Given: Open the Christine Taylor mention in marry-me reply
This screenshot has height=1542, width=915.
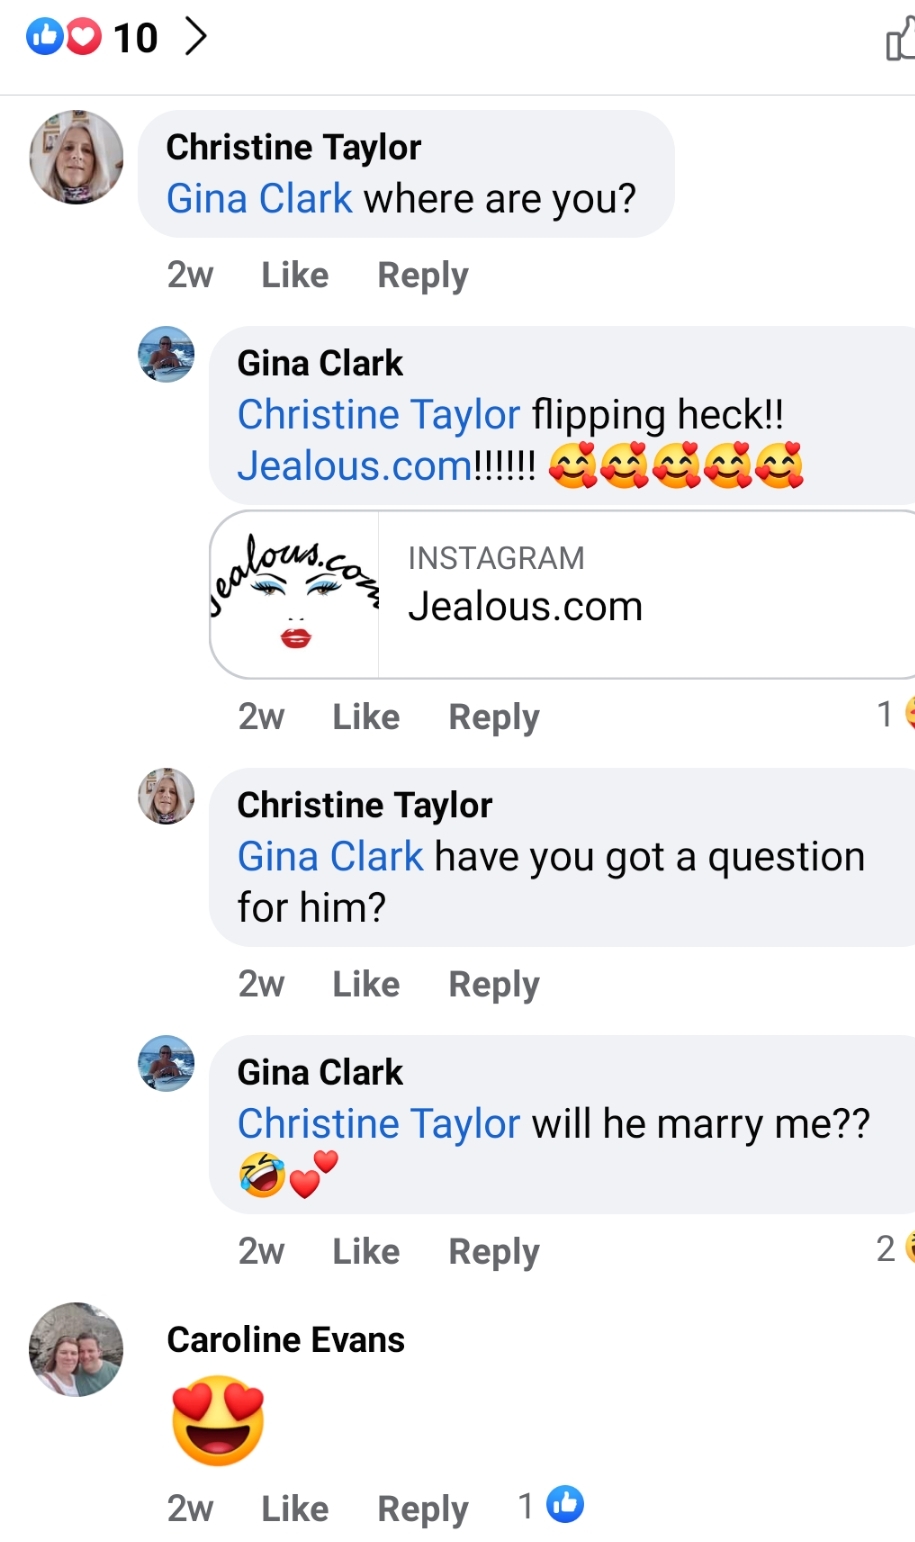Looking at the screenshot, I should click(x=378, y=1123).
